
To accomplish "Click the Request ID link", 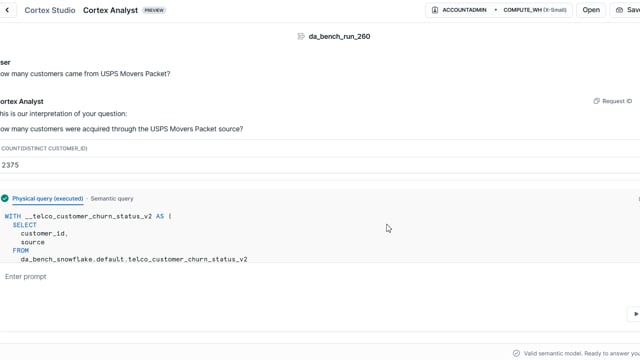I will tap(617, 101).
